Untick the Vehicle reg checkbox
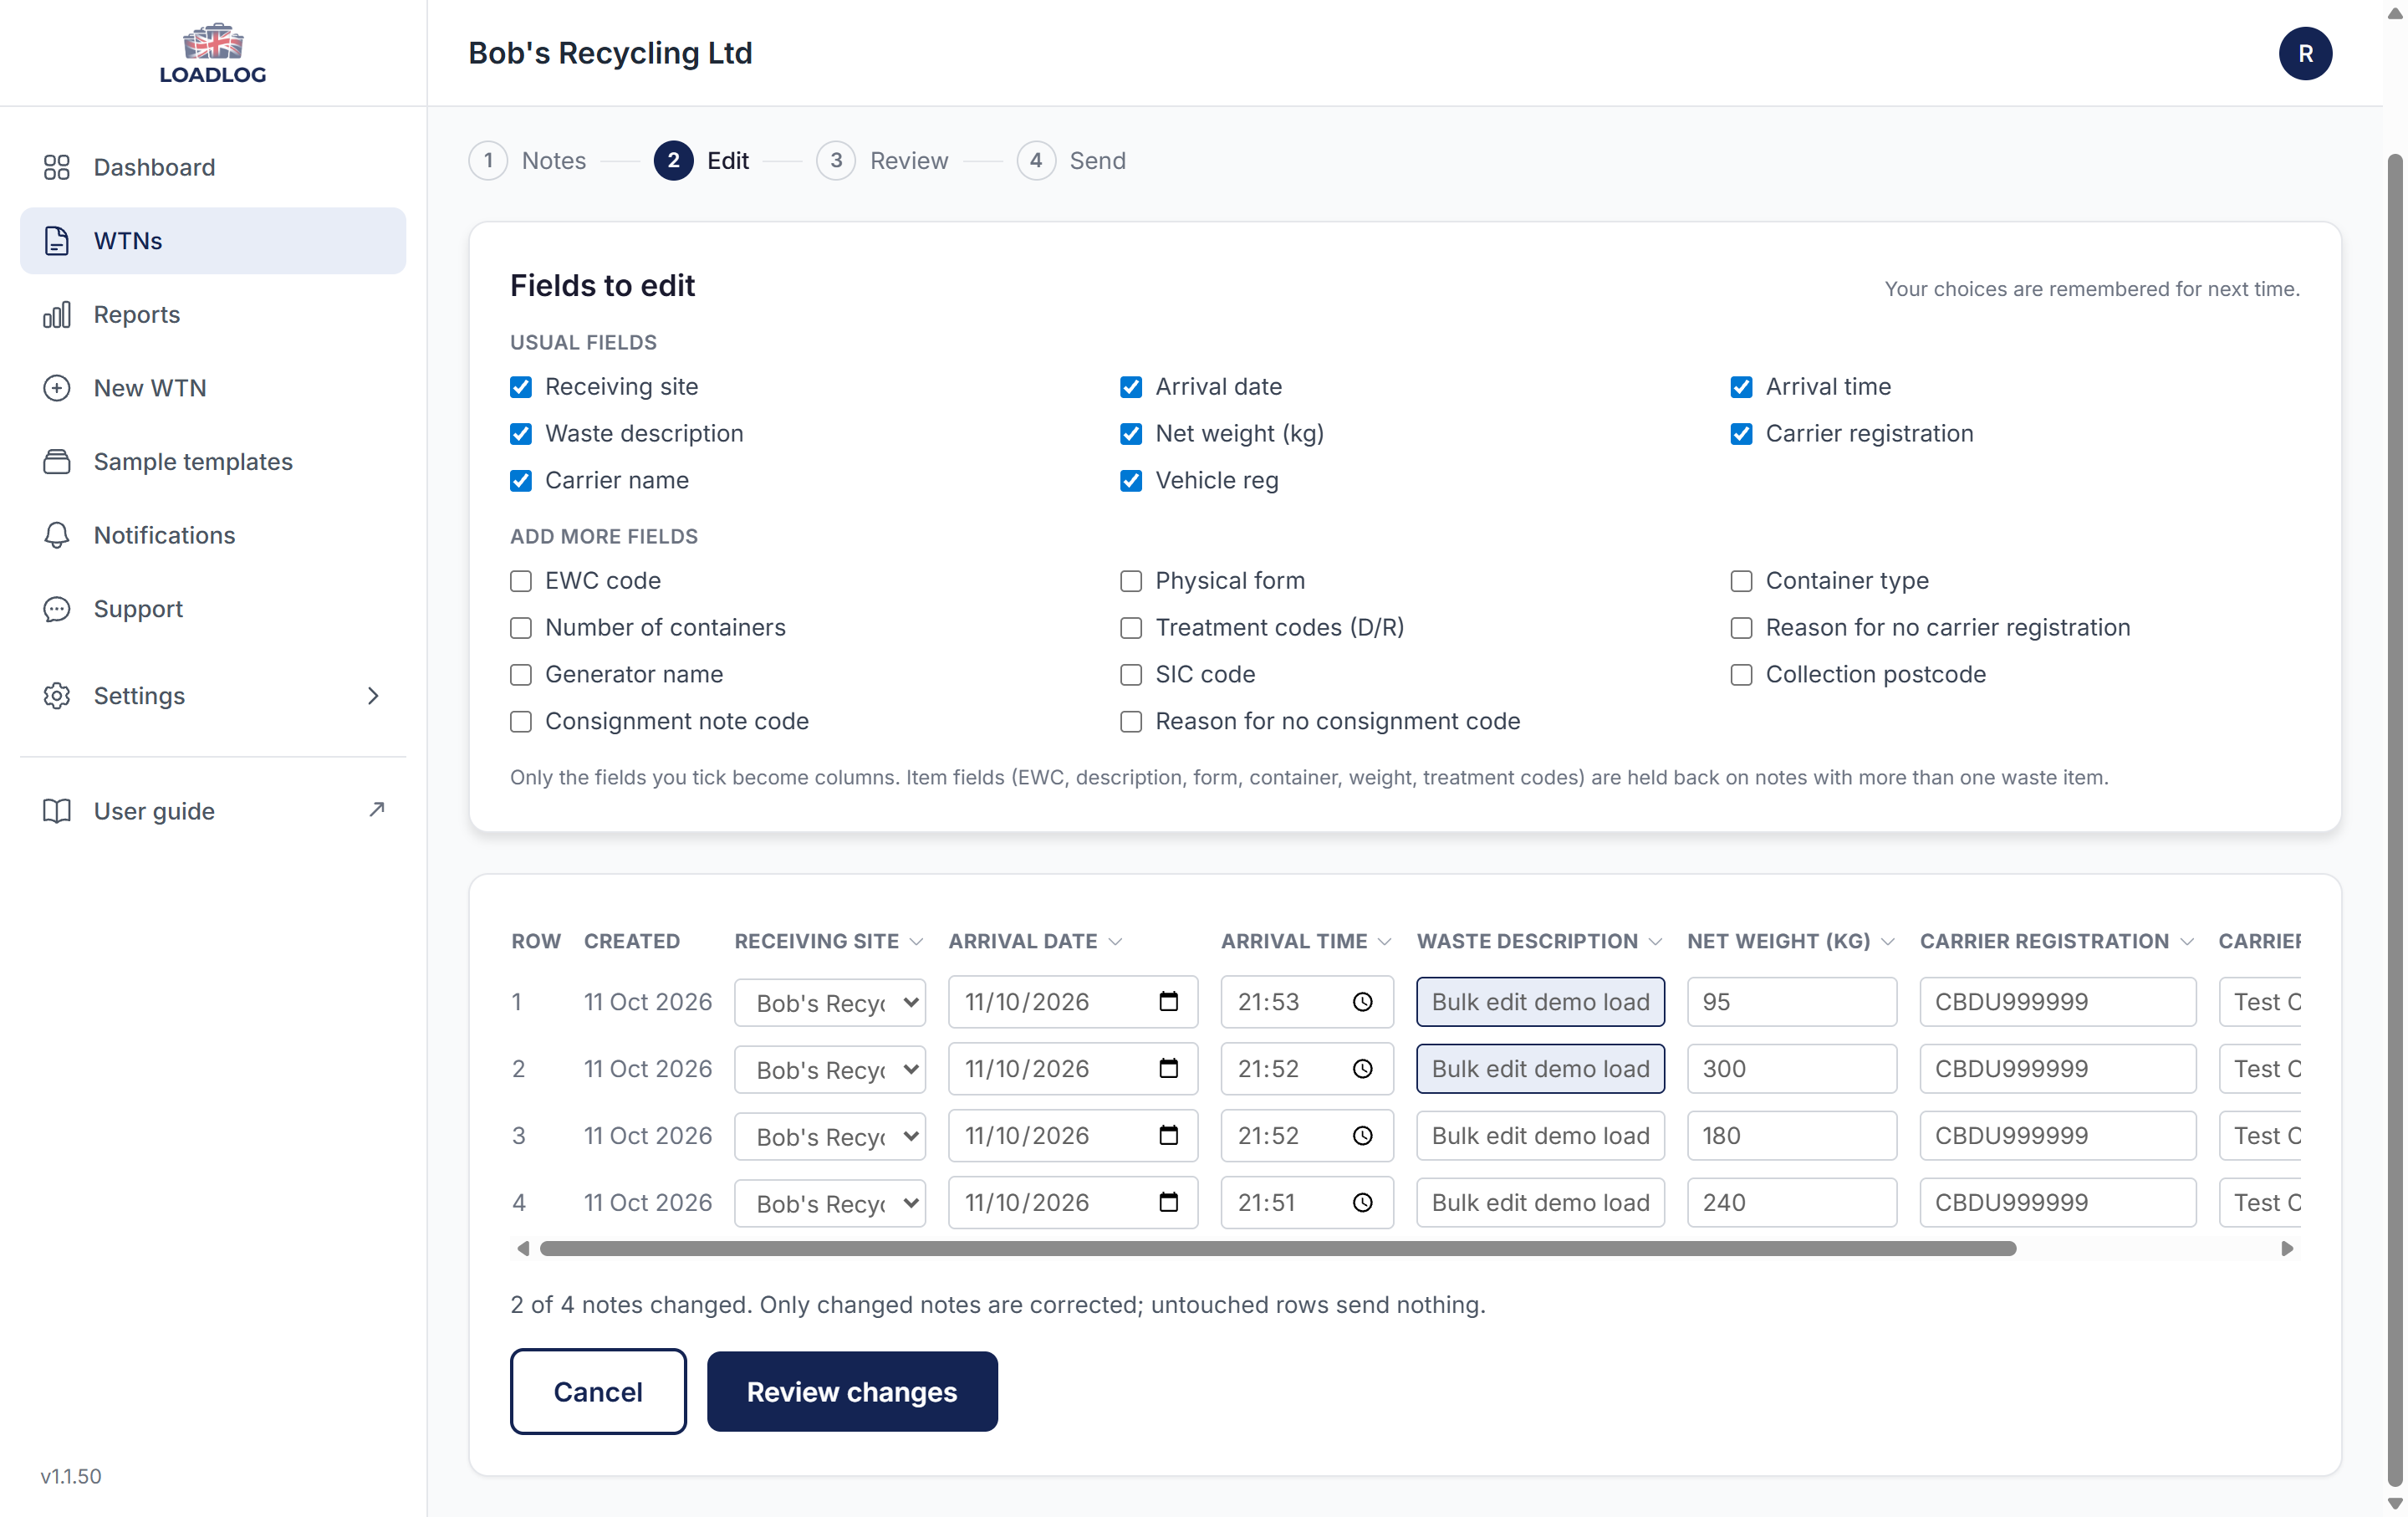 click(1131, 481)
